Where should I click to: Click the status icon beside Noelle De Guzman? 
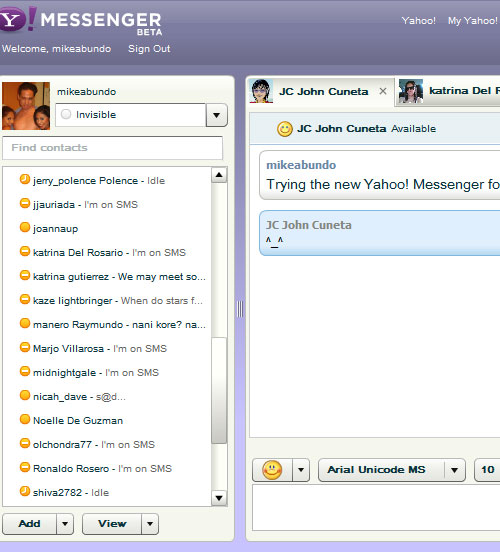point(25,419)
